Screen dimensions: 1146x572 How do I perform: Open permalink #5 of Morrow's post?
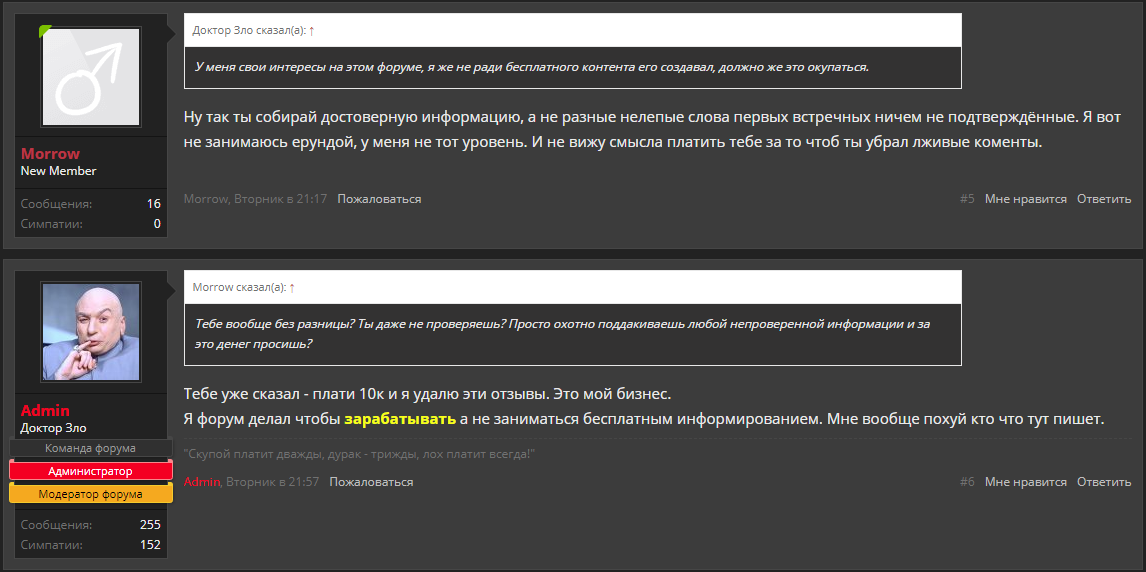pyautogui.click(x=967, y=199)
